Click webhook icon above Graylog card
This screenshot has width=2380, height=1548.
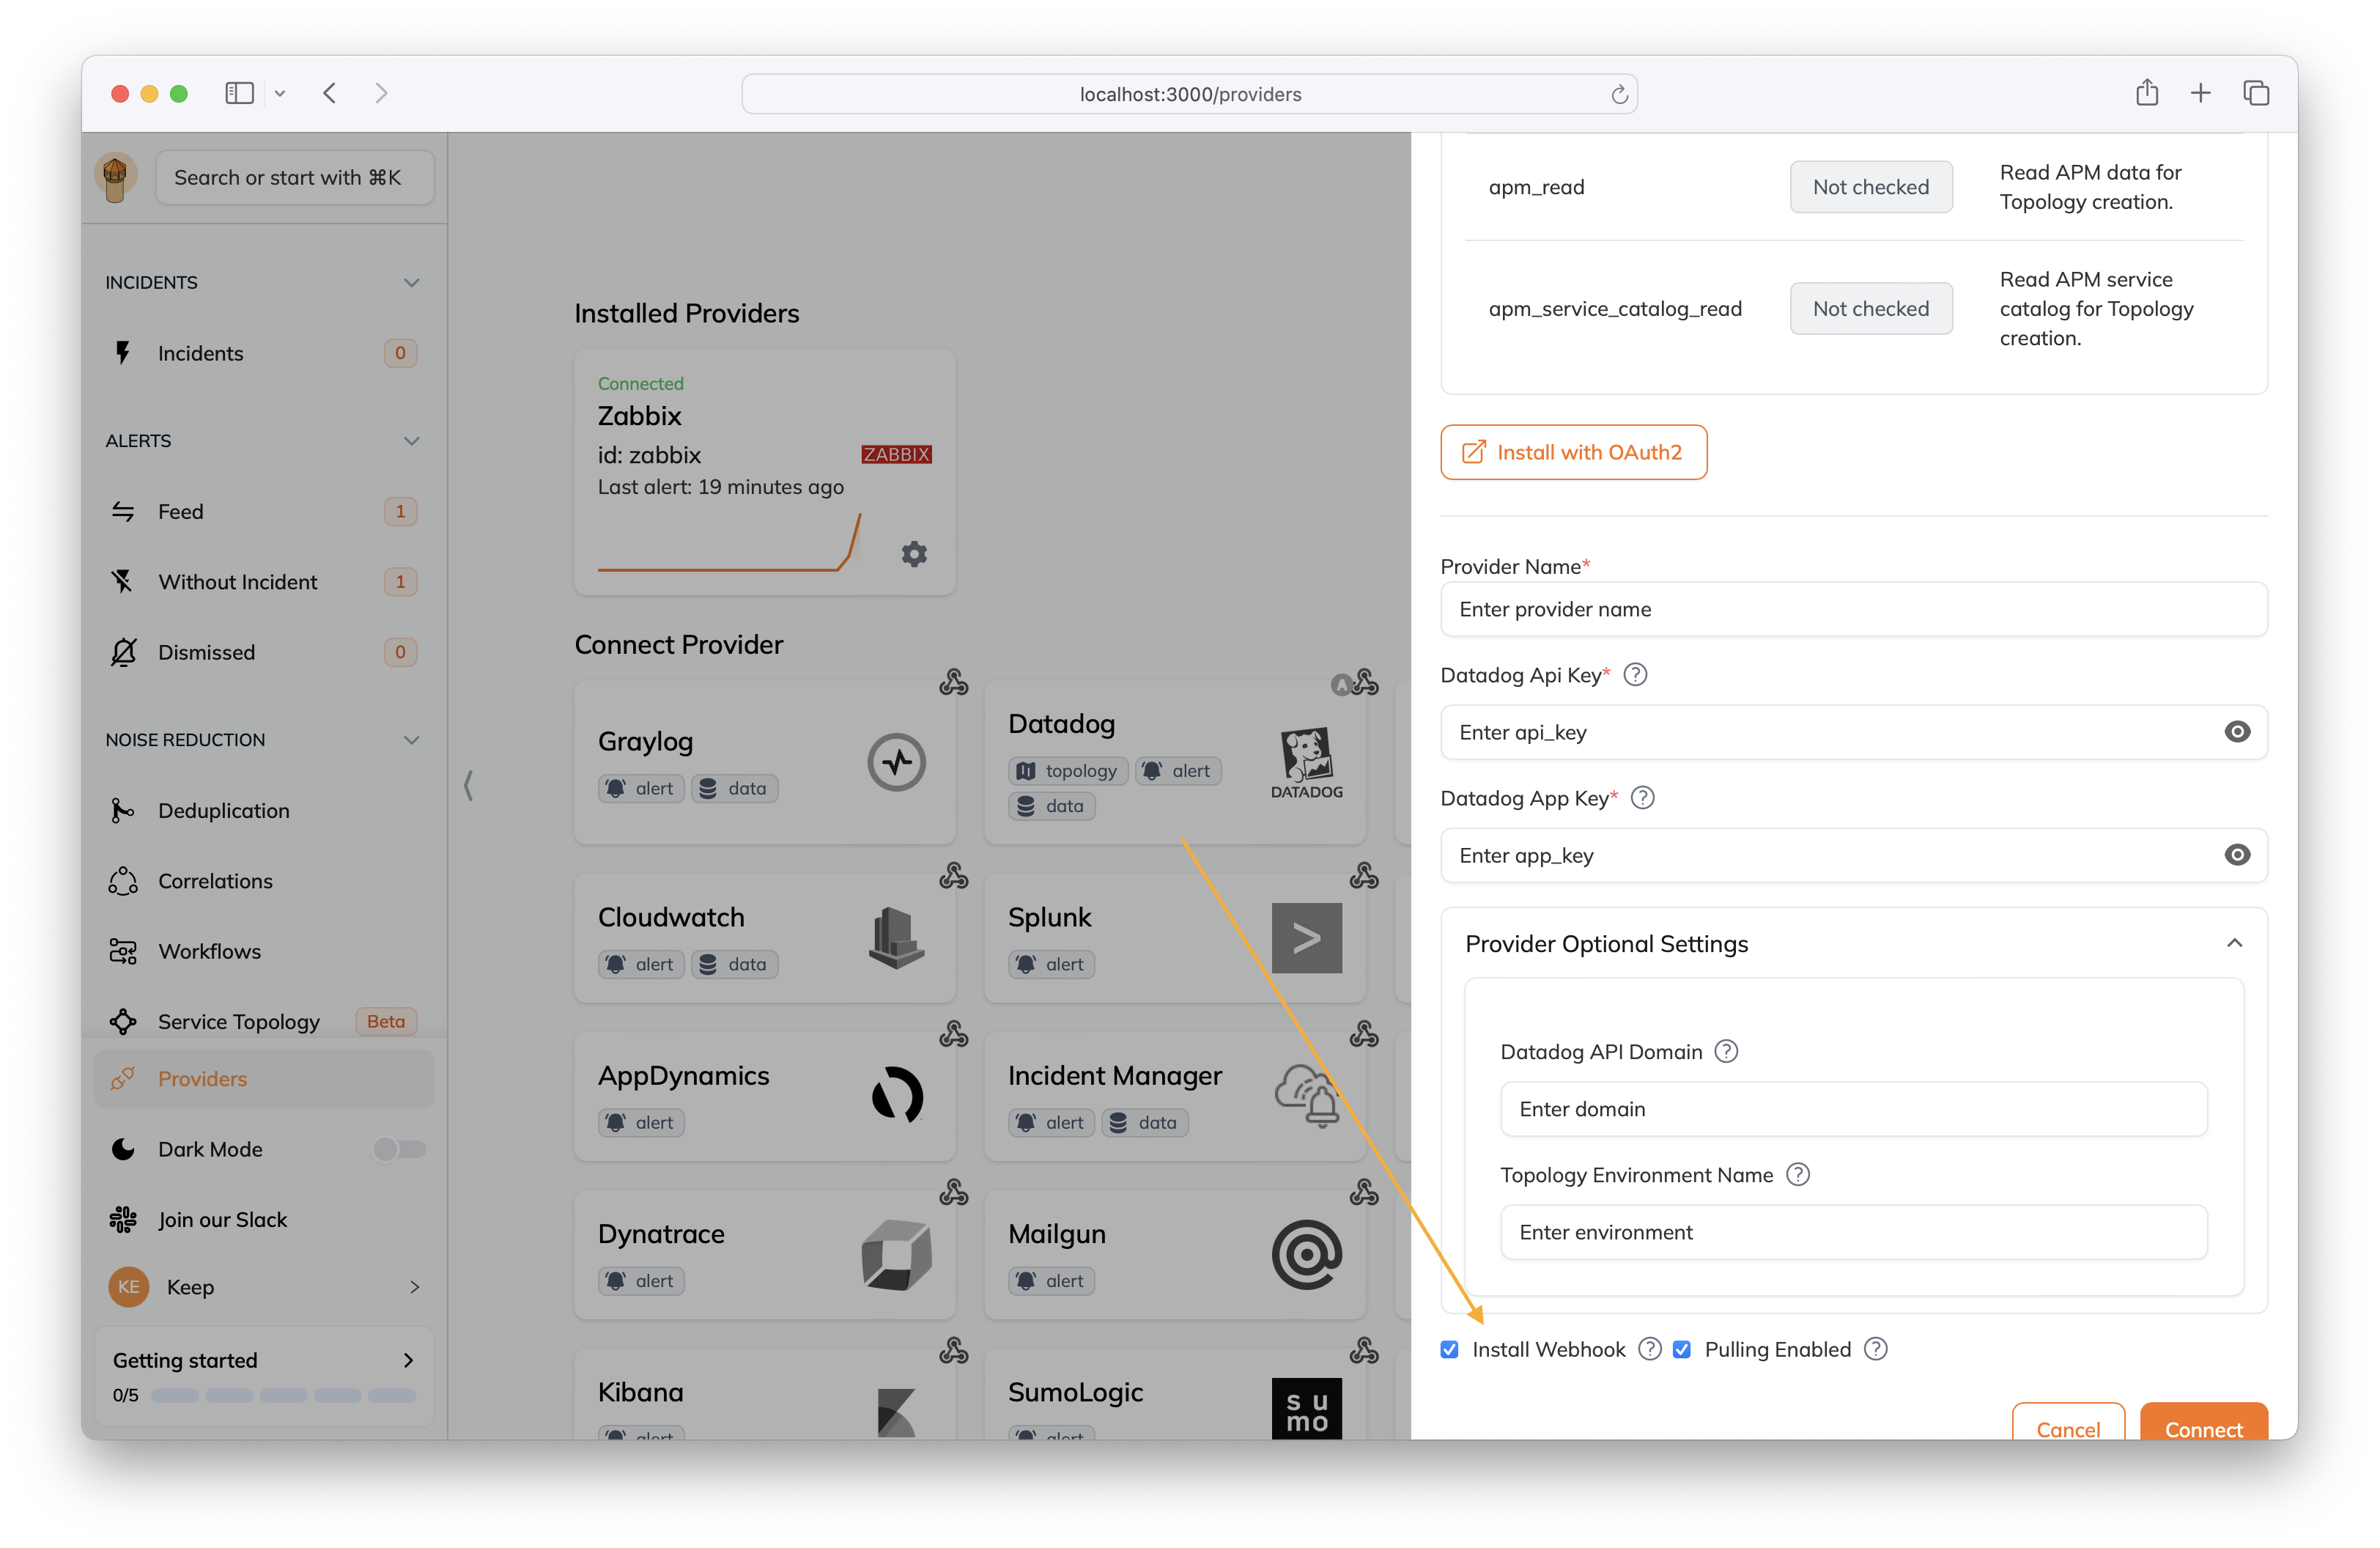click(x=953, y=683)
